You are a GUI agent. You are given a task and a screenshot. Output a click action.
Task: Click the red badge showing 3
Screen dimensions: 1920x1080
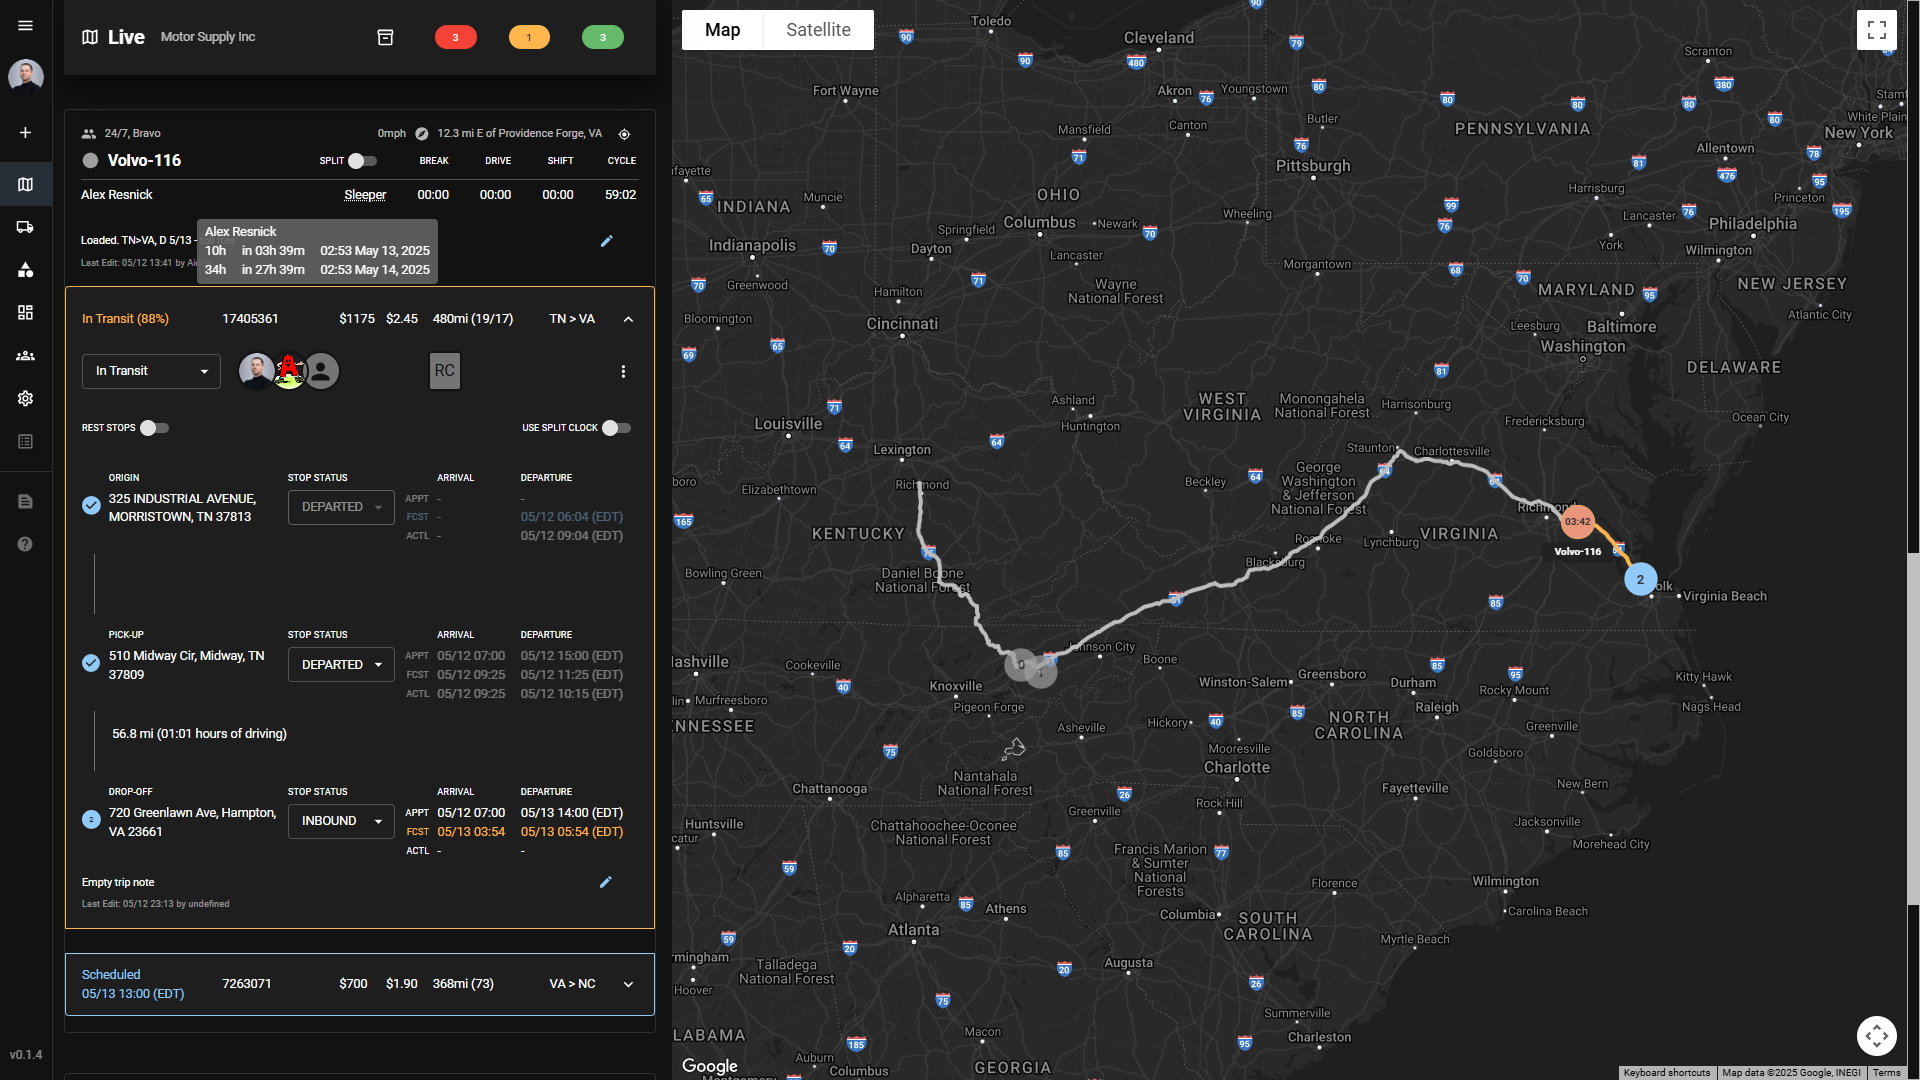[x=455, y=37]
